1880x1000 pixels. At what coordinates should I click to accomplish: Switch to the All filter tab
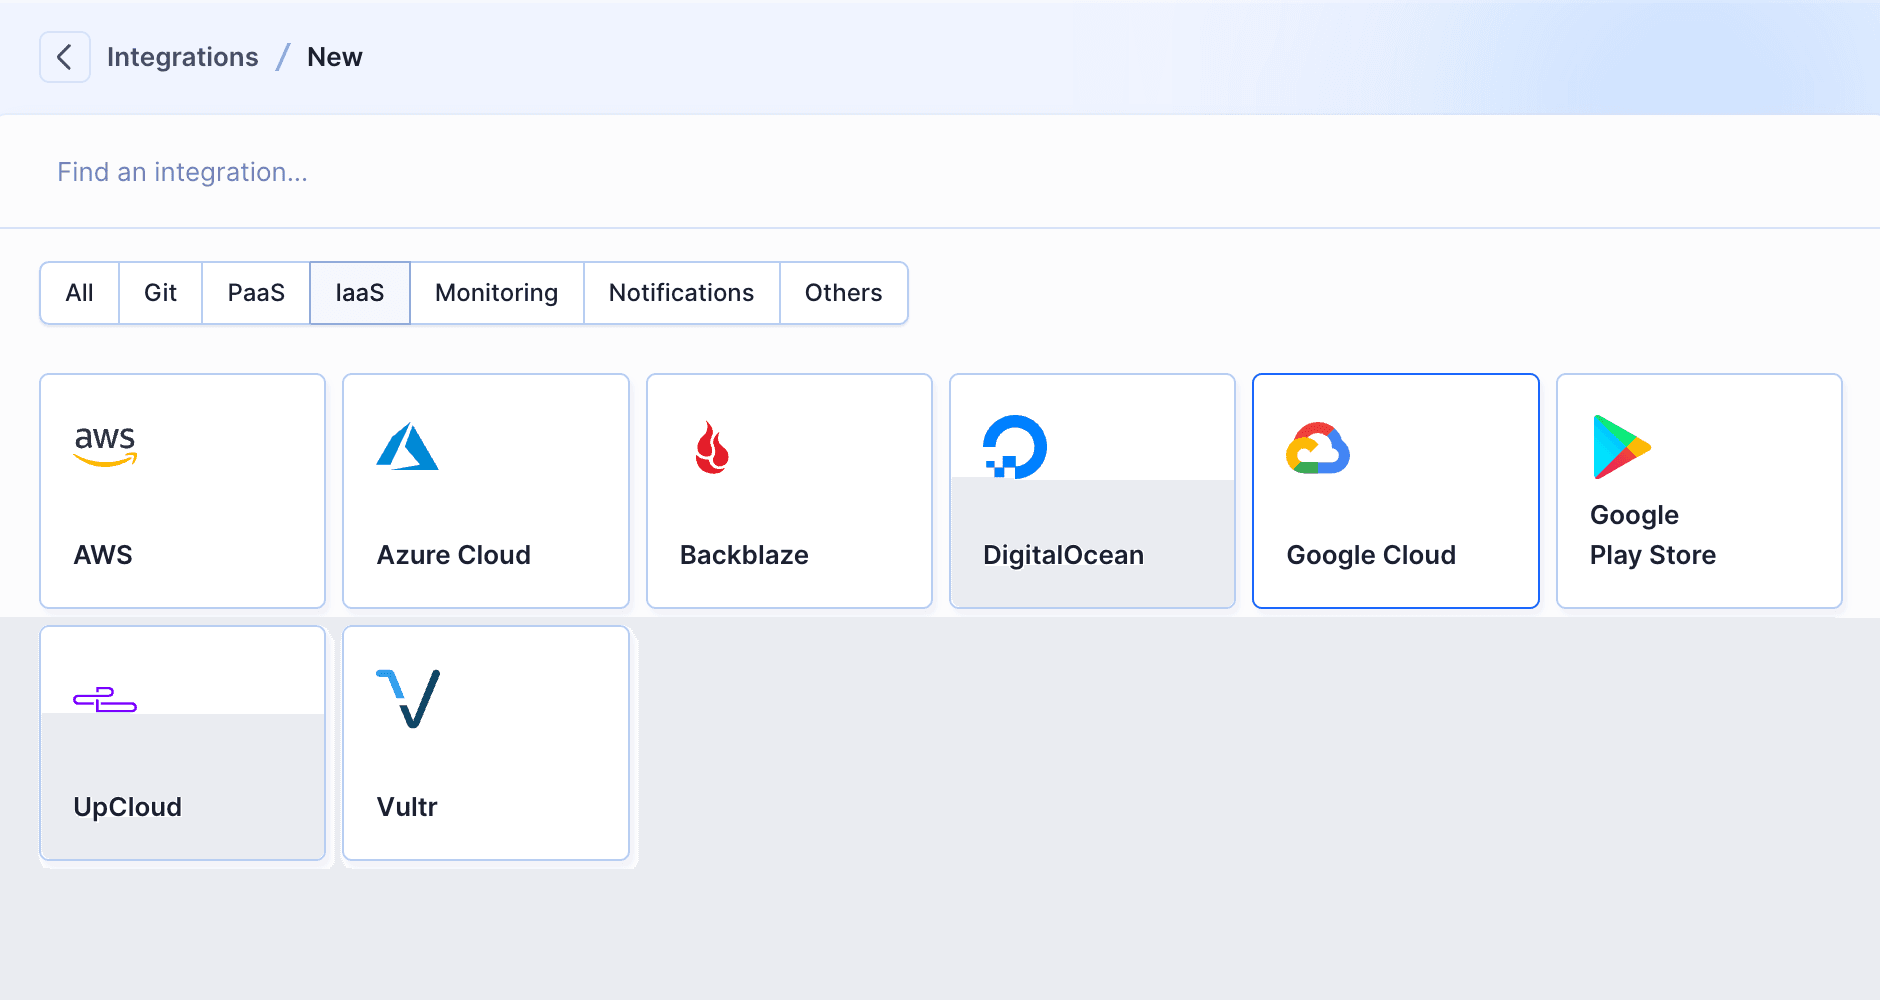coord(79,293)
